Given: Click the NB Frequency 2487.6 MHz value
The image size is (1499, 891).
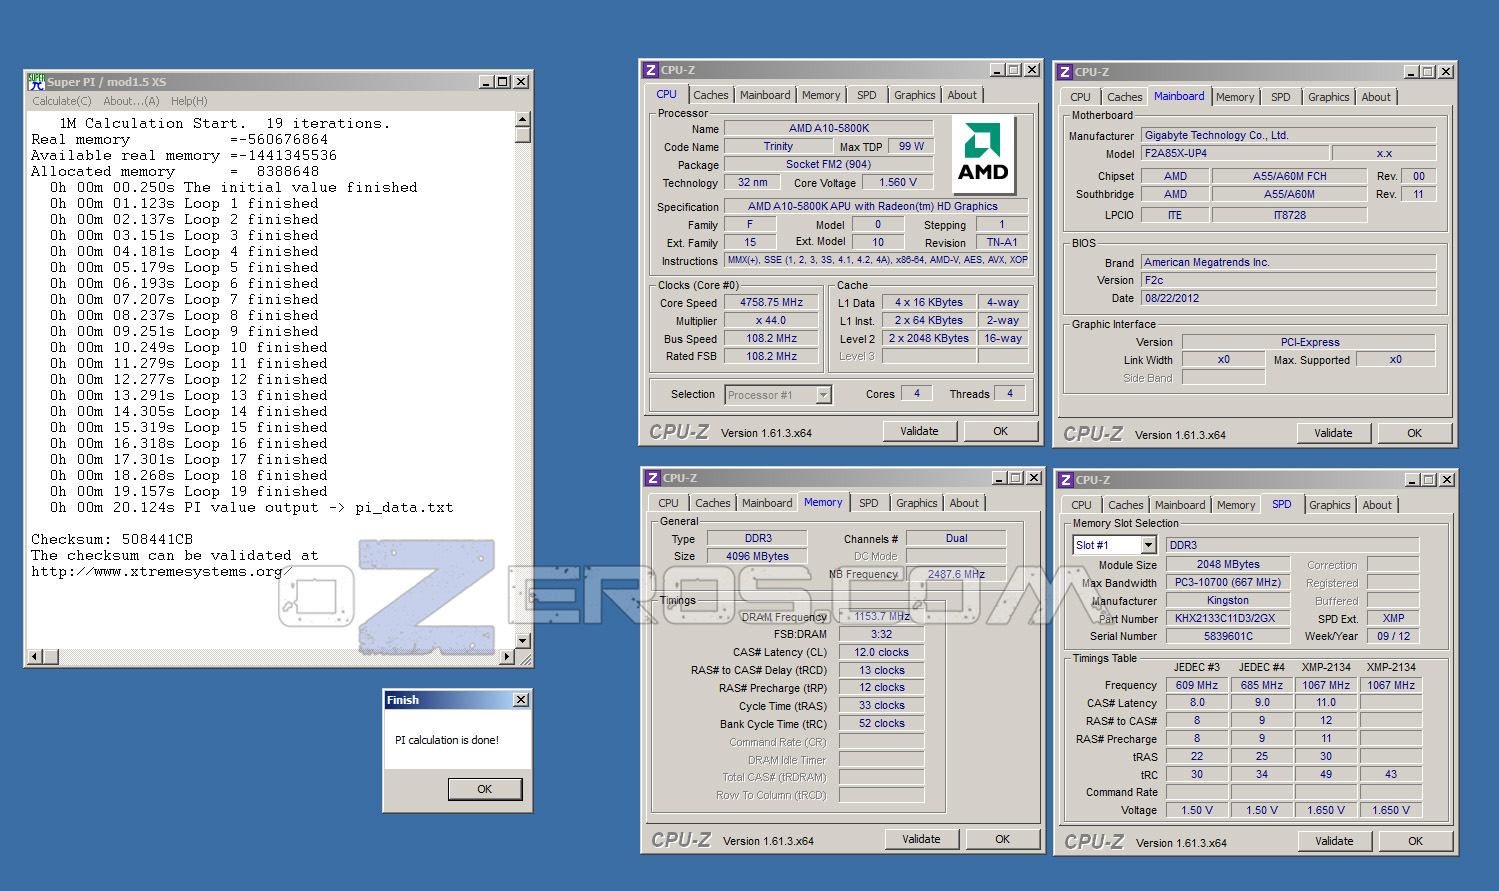Looking at the screenshot, I should pos(956,574).
